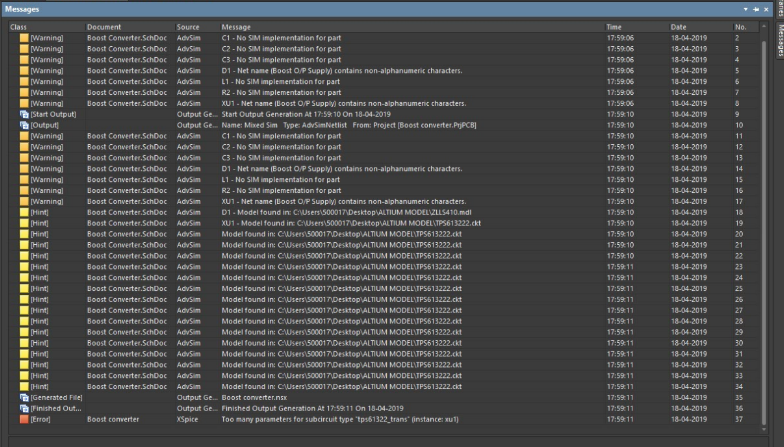The height and width of the screenshot is (447, 784).
Task: Click the Finished Output icon in message 36
Action: [24, 408]
